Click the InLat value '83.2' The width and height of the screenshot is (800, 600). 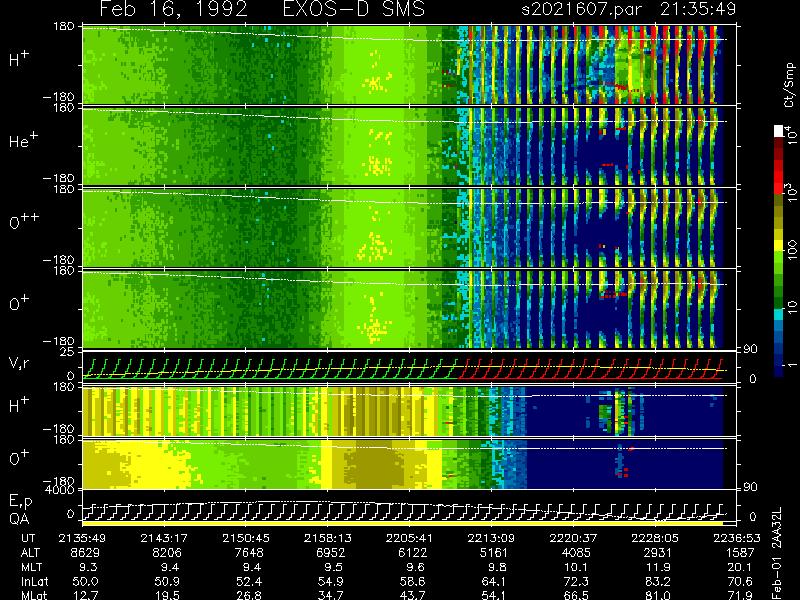657,581
